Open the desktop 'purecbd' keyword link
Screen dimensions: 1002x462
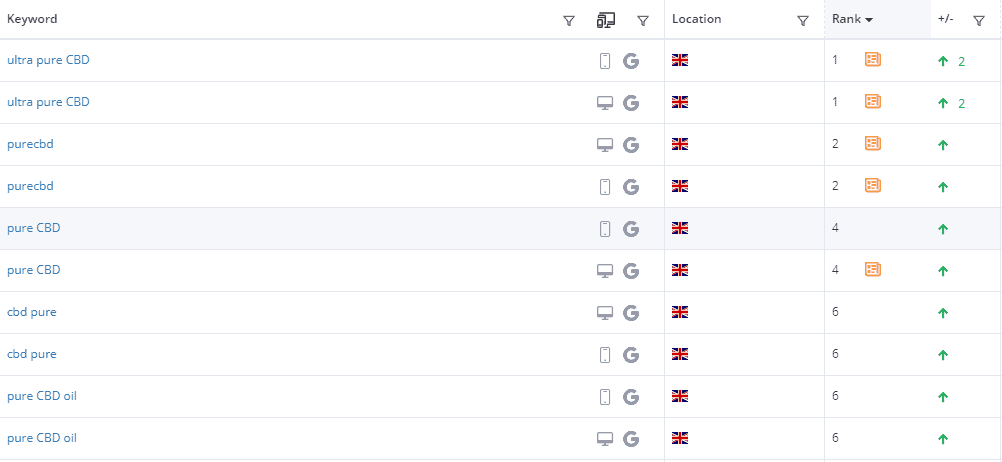30,144
